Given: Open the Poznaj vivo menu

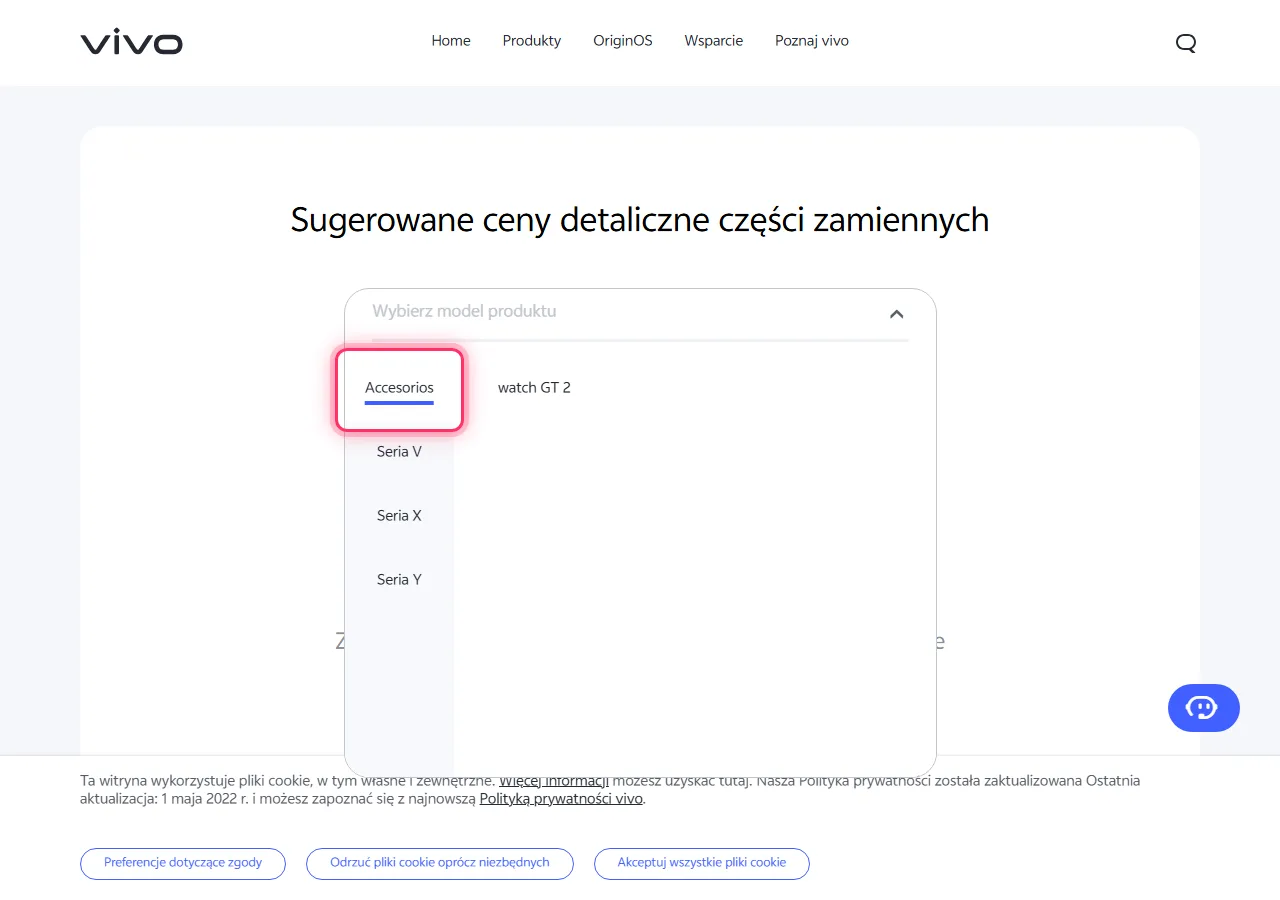Looking at the screenshot, I should pyautogui.click(x=812, y=41).
